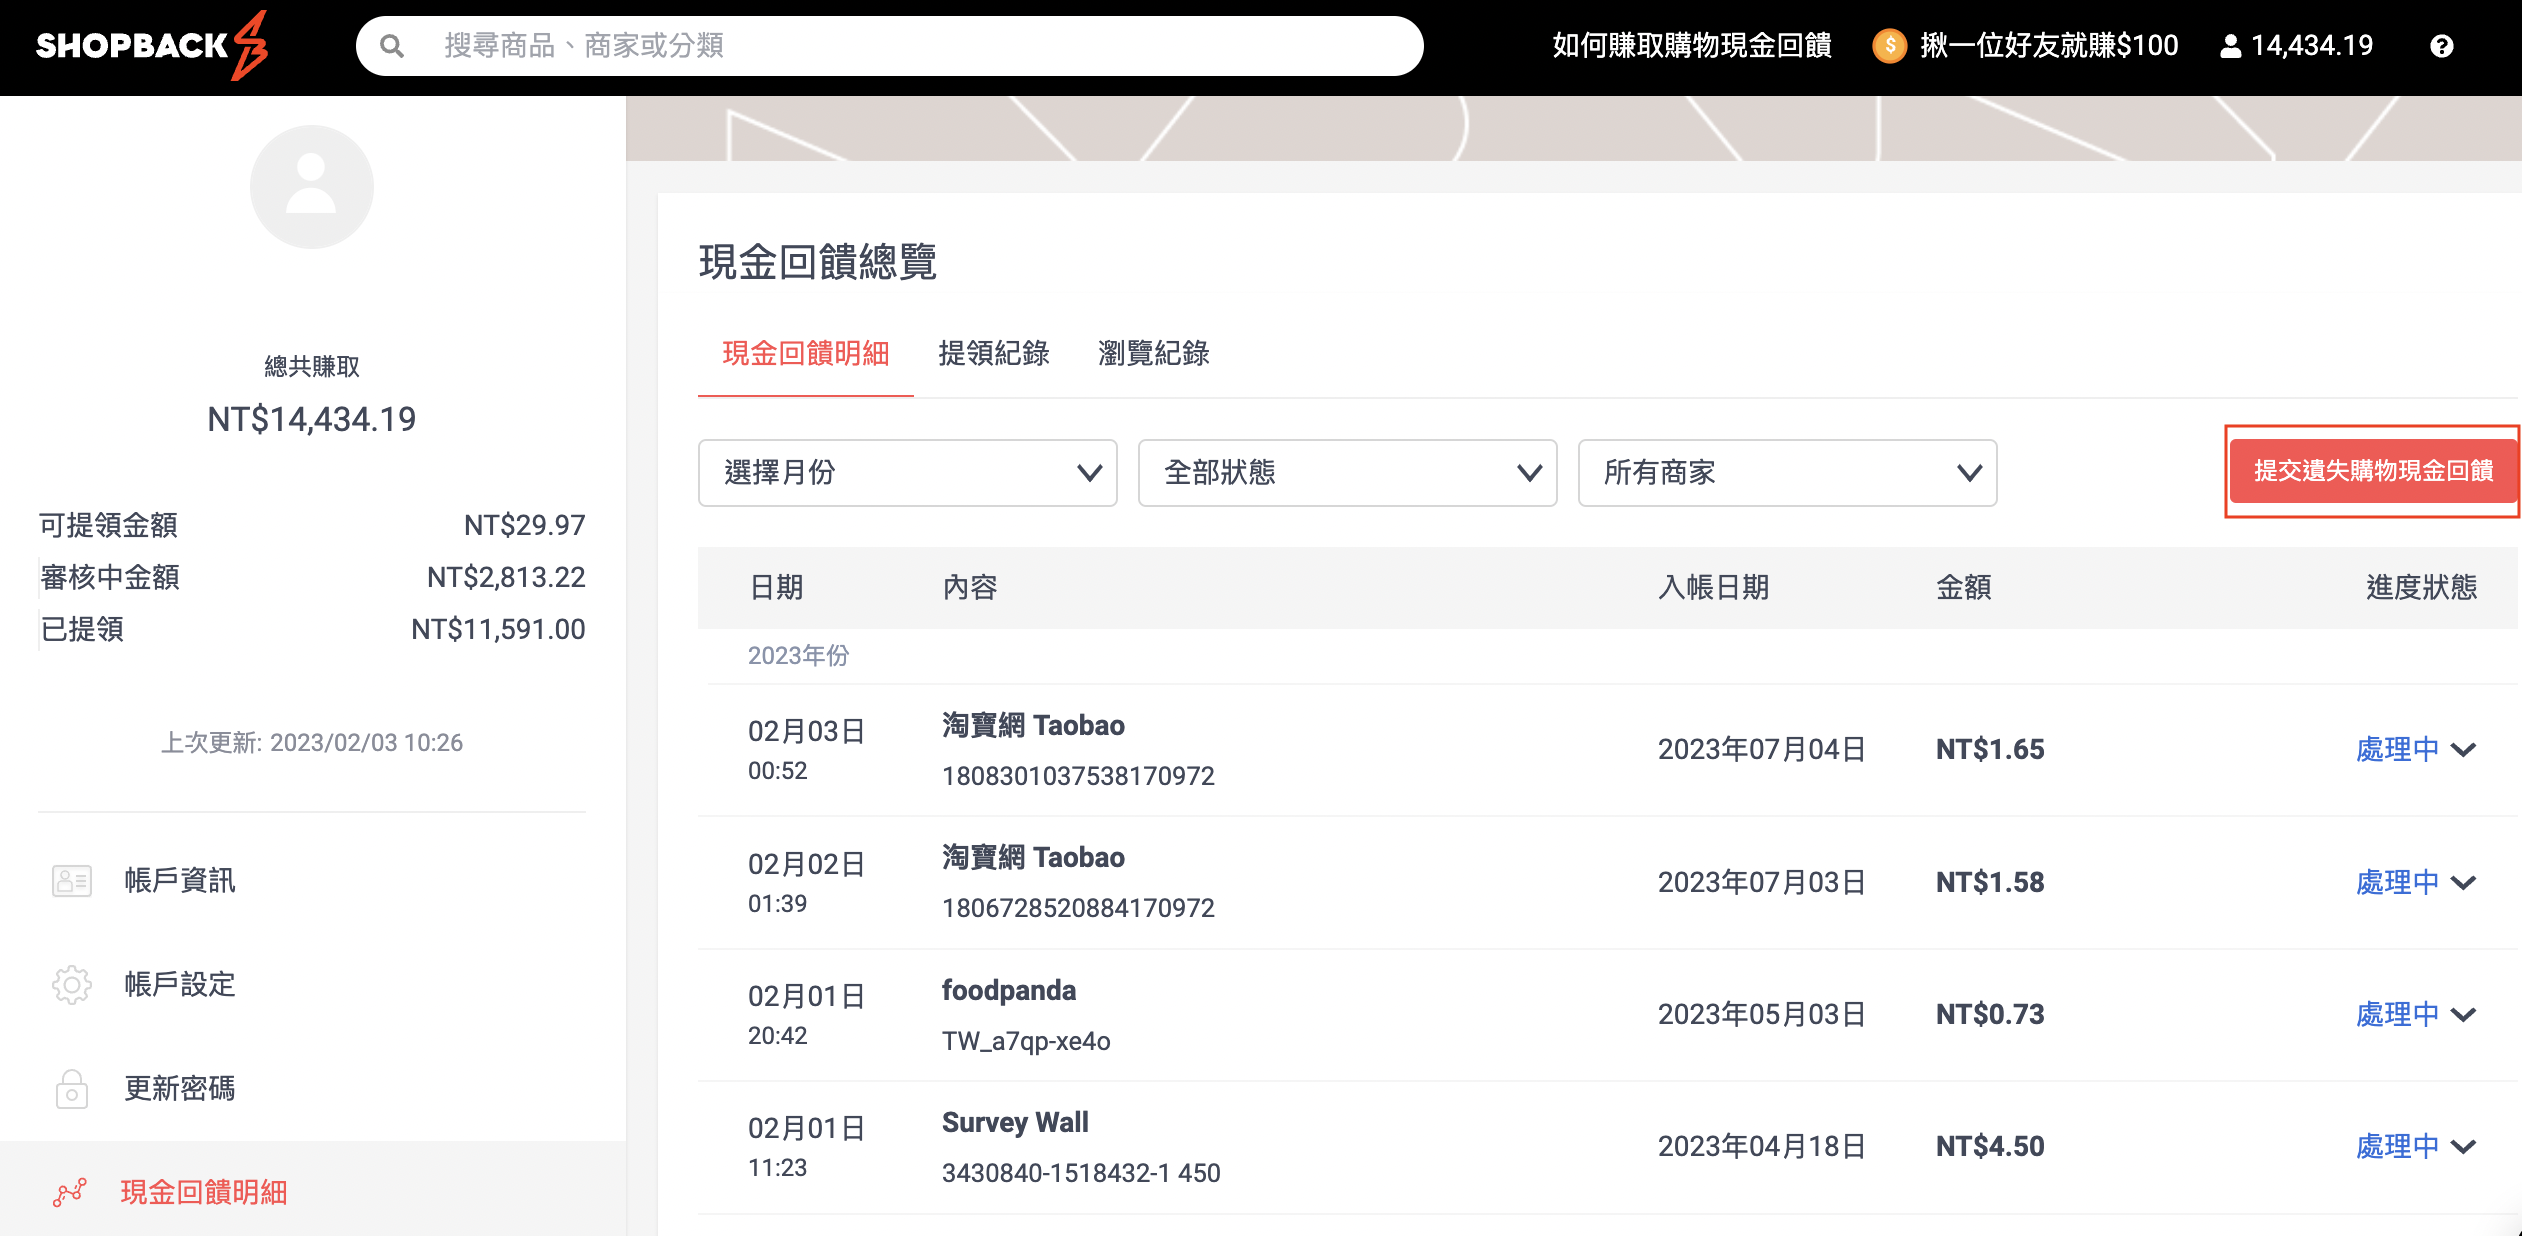This screenshot has width=2522, height=1236.
Task: Click the 帳戶設定 gear icon
Action: (72, 985)
